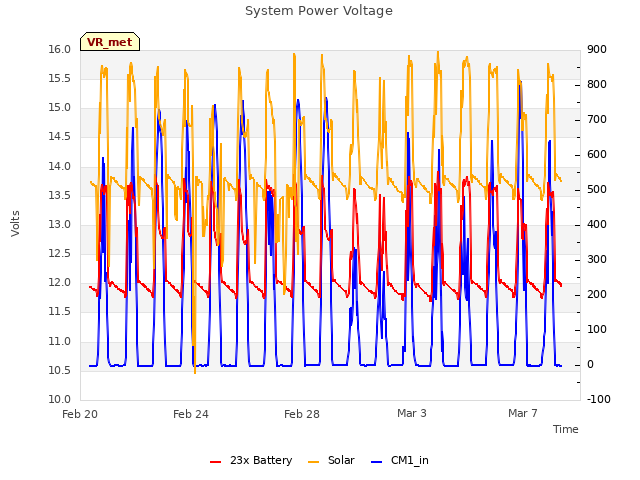Click the 500 right axis value

(x=597, y=190)
